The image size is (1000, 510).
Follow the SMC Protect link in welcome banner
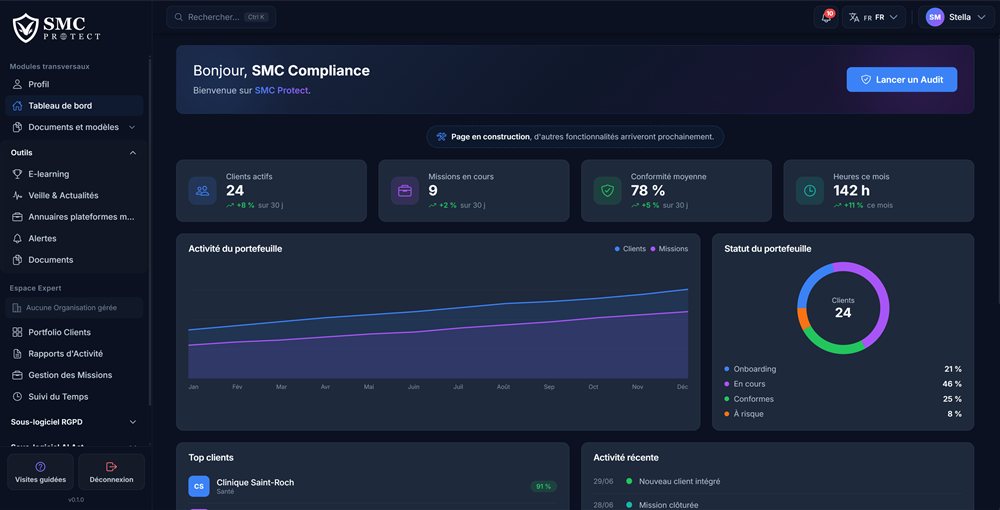tap(281, 91)
